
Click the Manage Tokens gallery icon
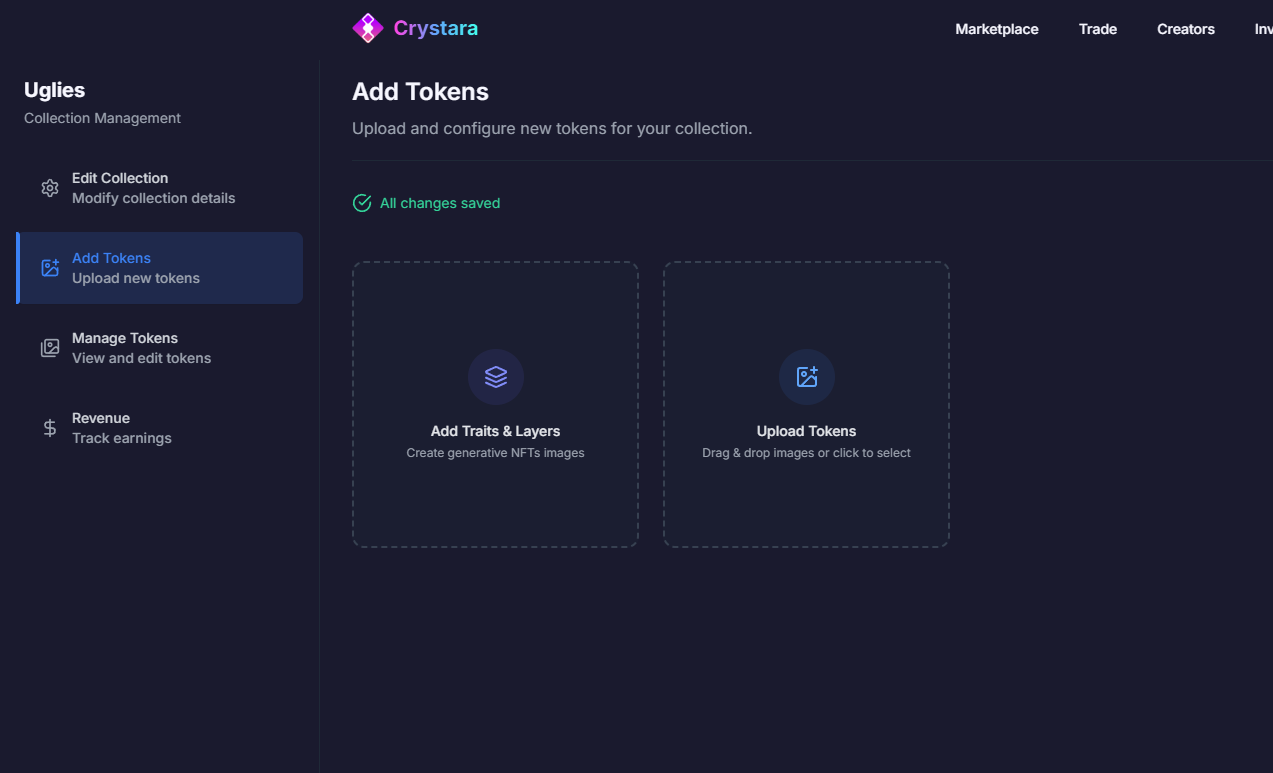point(50,348)
